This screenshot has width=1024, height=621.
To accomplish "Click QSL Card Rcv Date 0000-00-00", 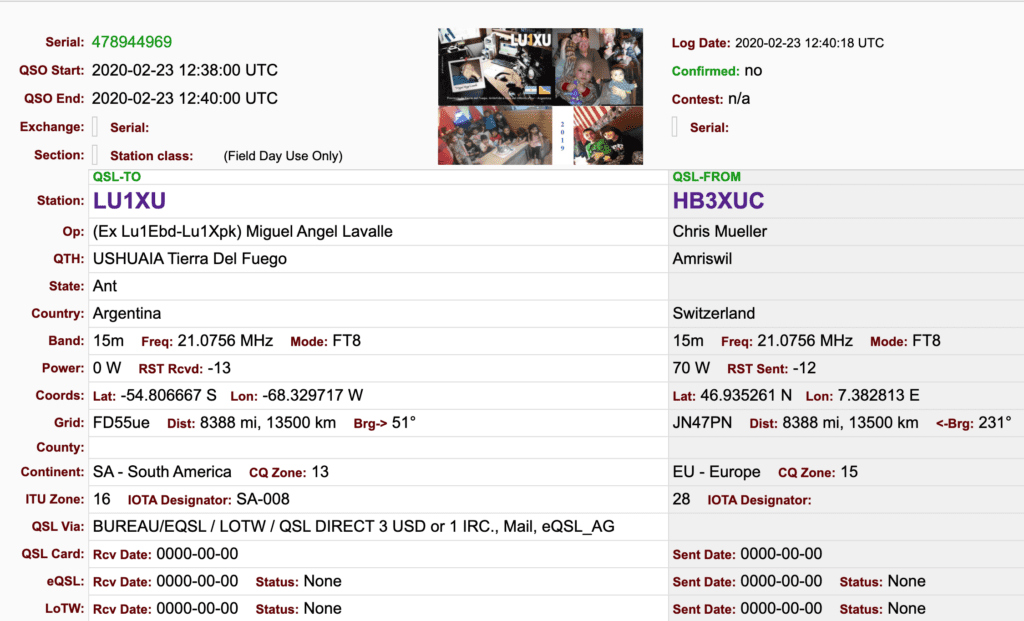I will pyautogui.click(x=197, y=554).
